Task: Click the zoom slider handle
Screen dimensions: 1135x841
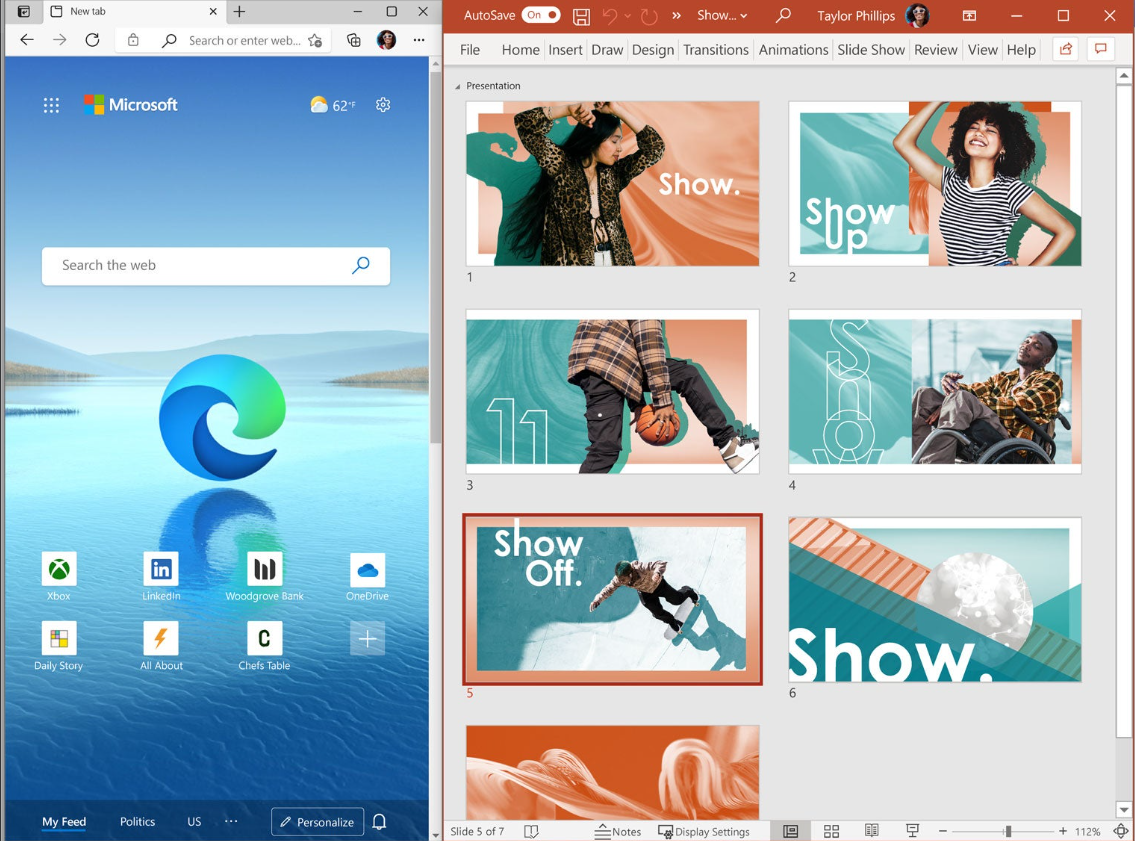Action: point(1008,832)
